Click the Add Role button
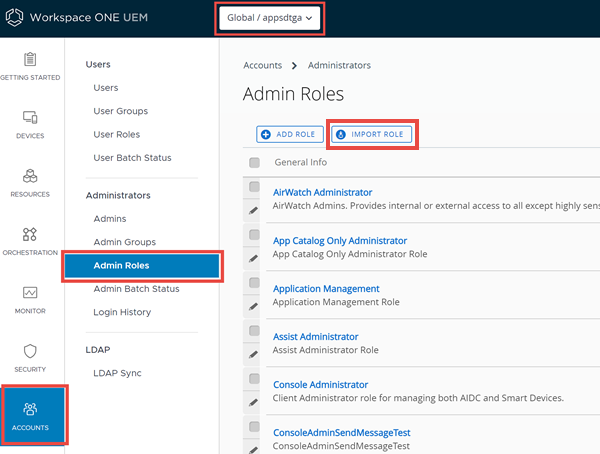This screenshot has height=454, width=600. point(290,134)
